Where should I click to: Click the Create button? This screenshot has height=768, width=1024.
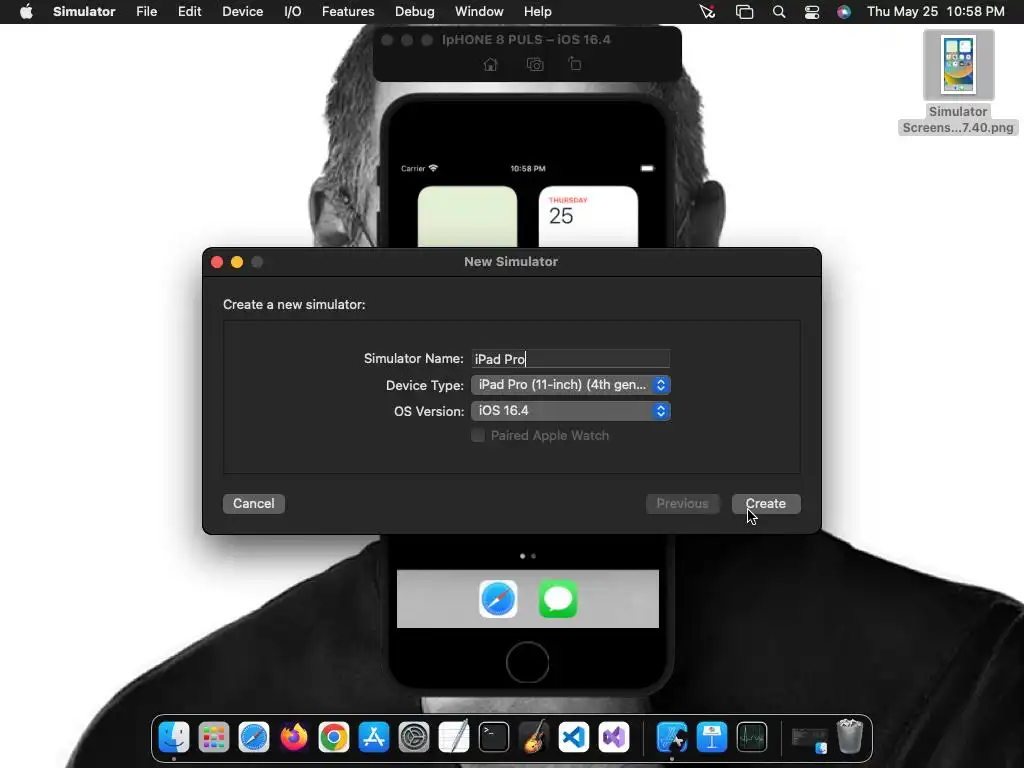[766, 504]
